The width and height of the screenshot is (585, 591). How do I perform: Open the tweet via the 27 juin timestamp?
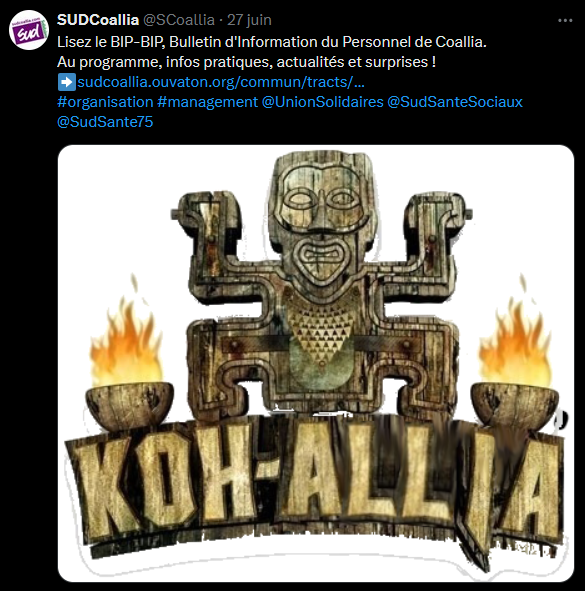[249, 20]
